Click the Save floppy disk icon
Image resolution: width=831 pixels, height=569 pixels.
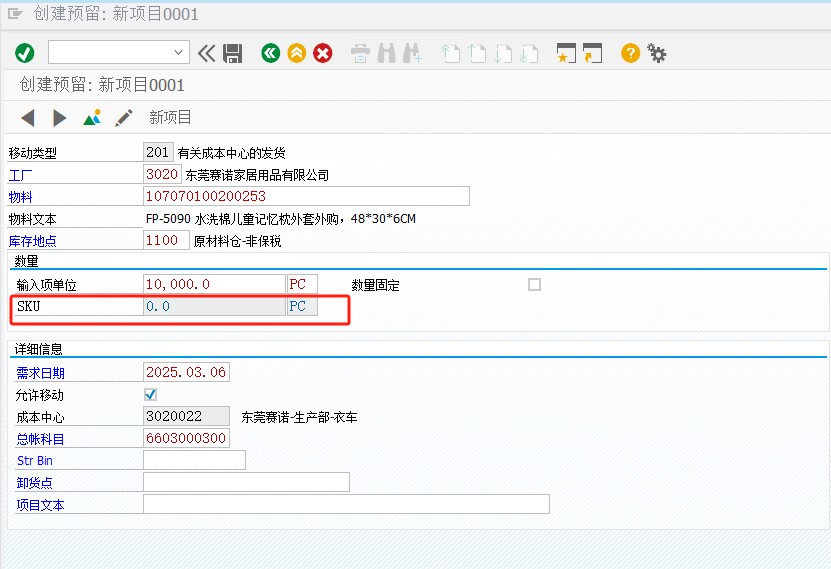(x=233, y=53)
